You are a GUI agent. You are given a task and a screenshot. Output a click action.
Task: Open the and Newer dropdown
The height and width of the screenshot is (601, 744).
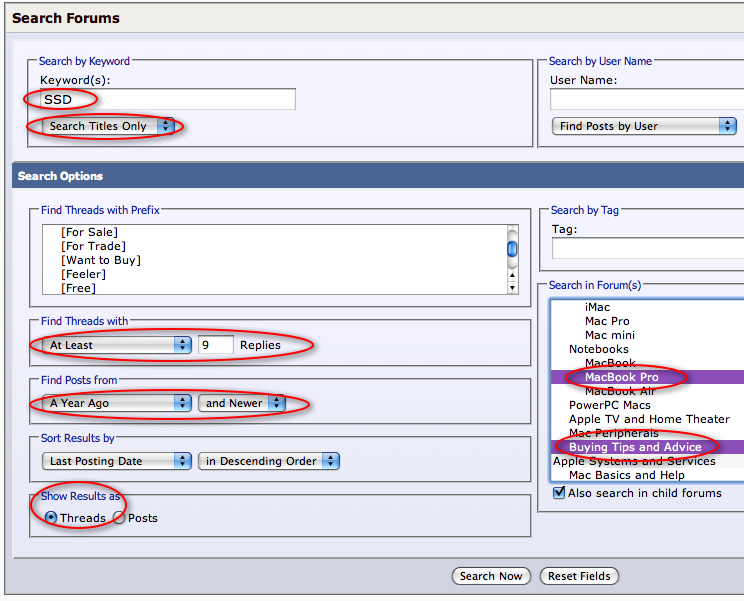(242, 403)
